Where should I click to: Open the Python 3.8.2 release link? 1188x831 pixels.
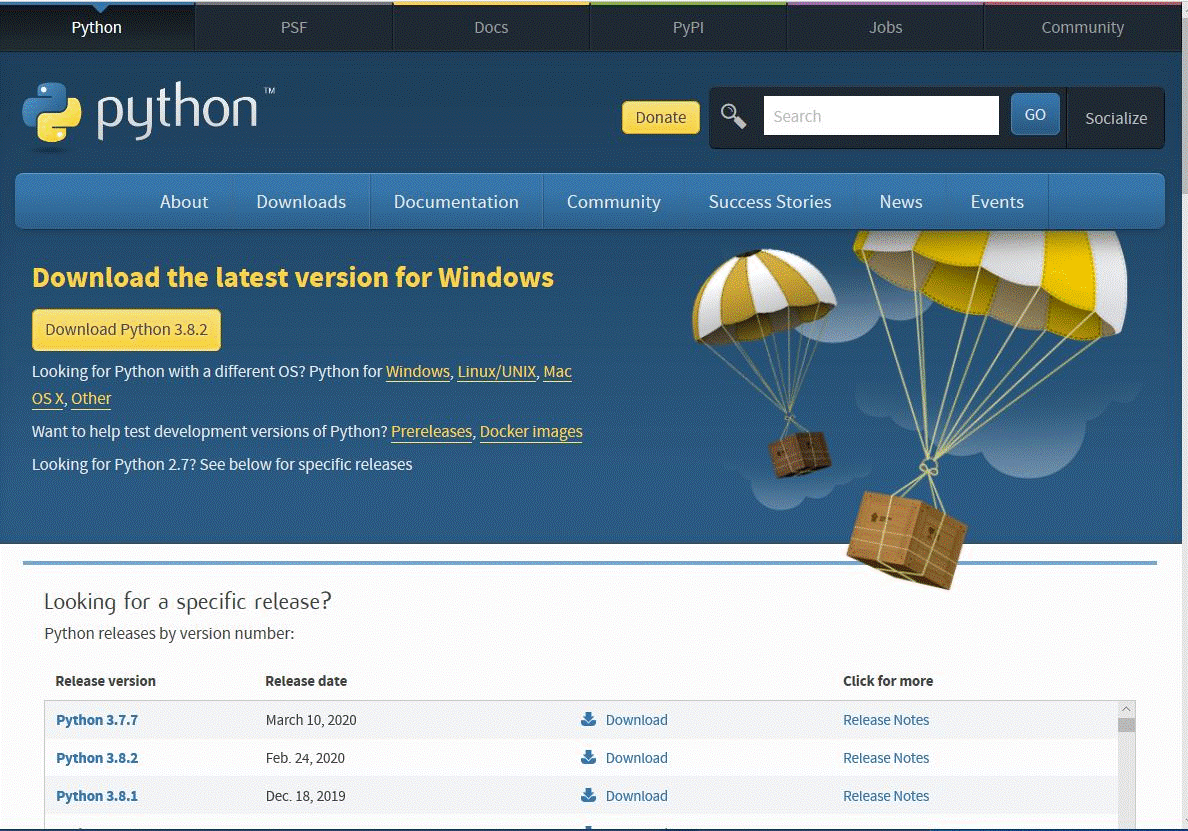(97, 758)
